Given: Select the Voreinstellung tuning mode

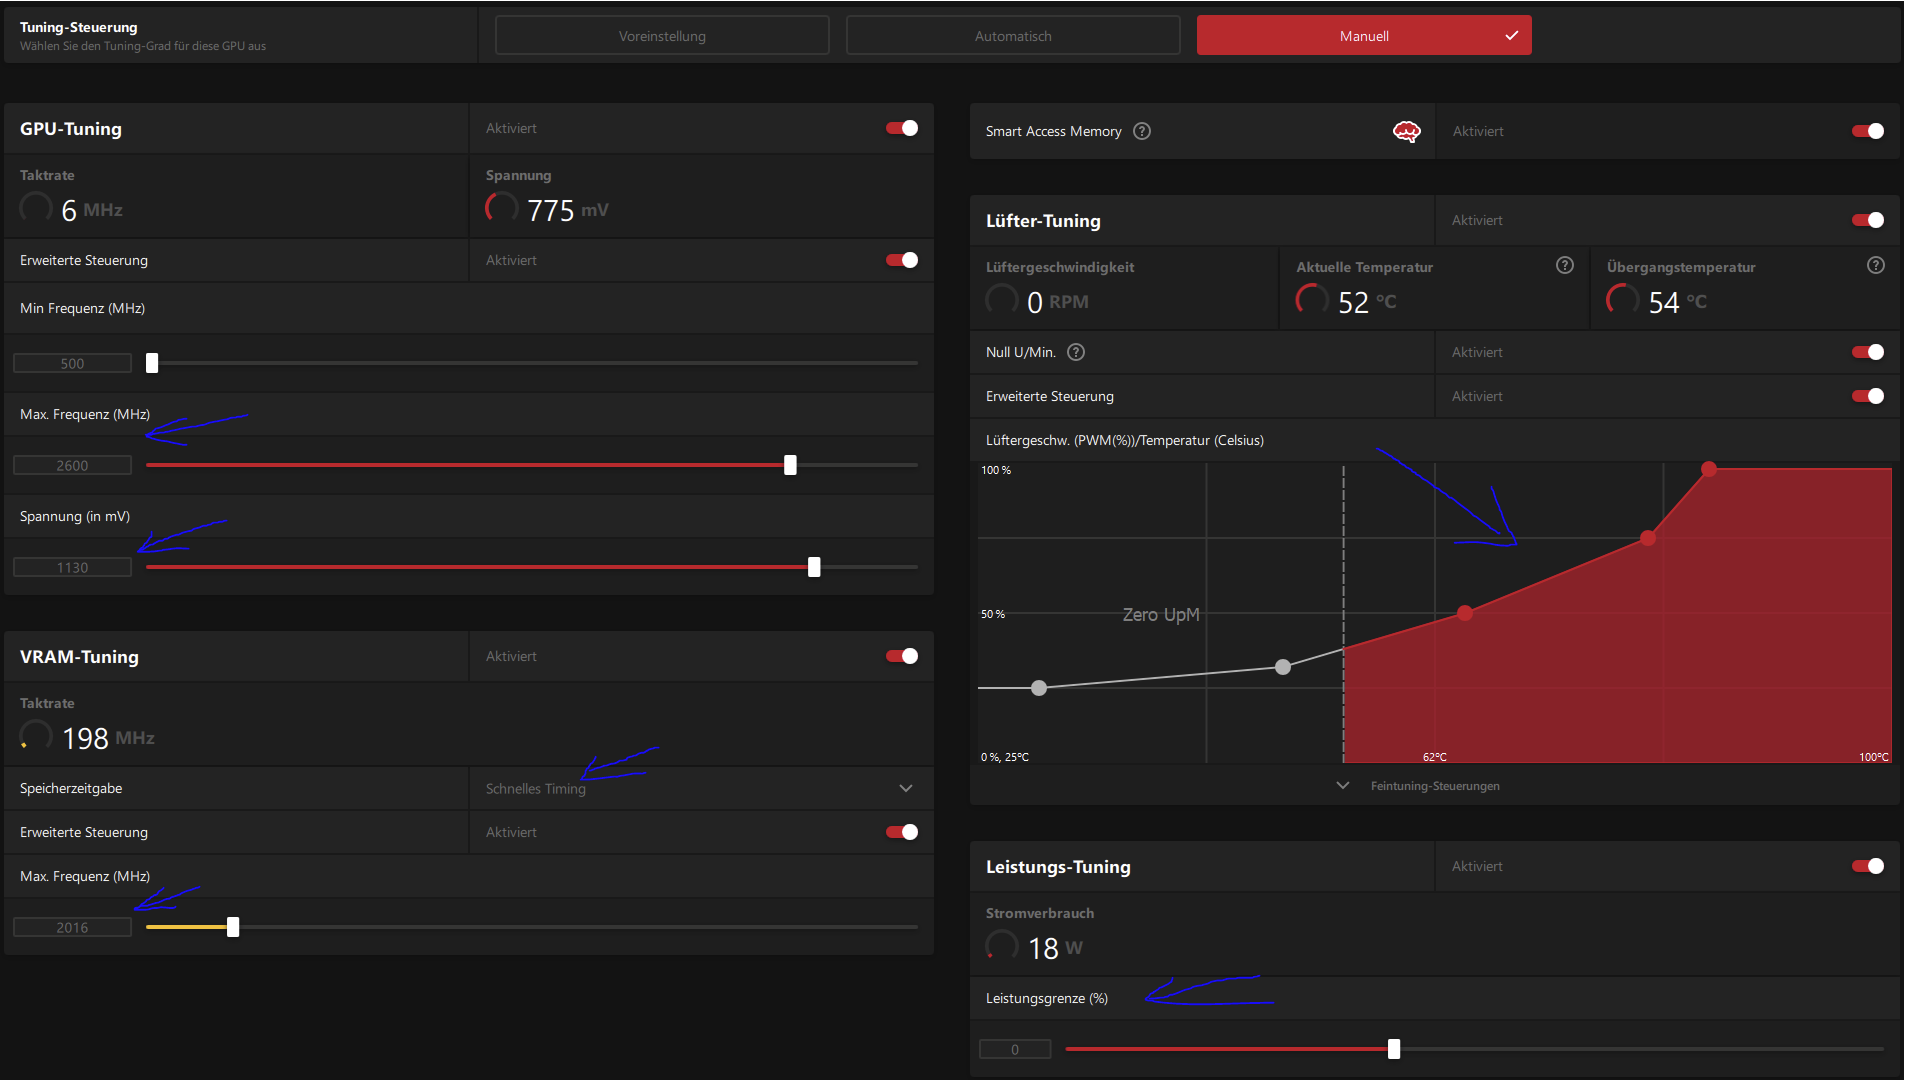Looking at the screenshot, I should [x=662, y=36].
